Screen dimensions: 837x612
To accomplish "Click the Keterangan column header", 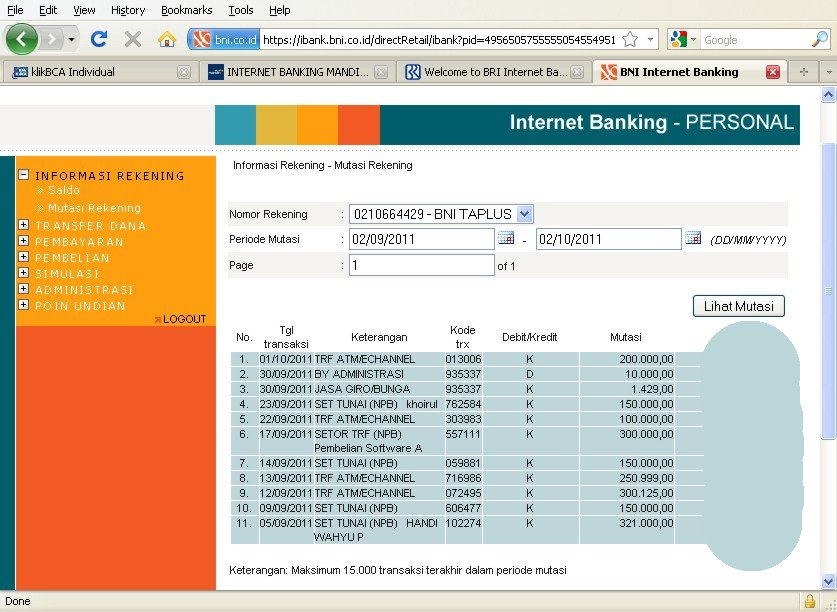I will (379, 338).
